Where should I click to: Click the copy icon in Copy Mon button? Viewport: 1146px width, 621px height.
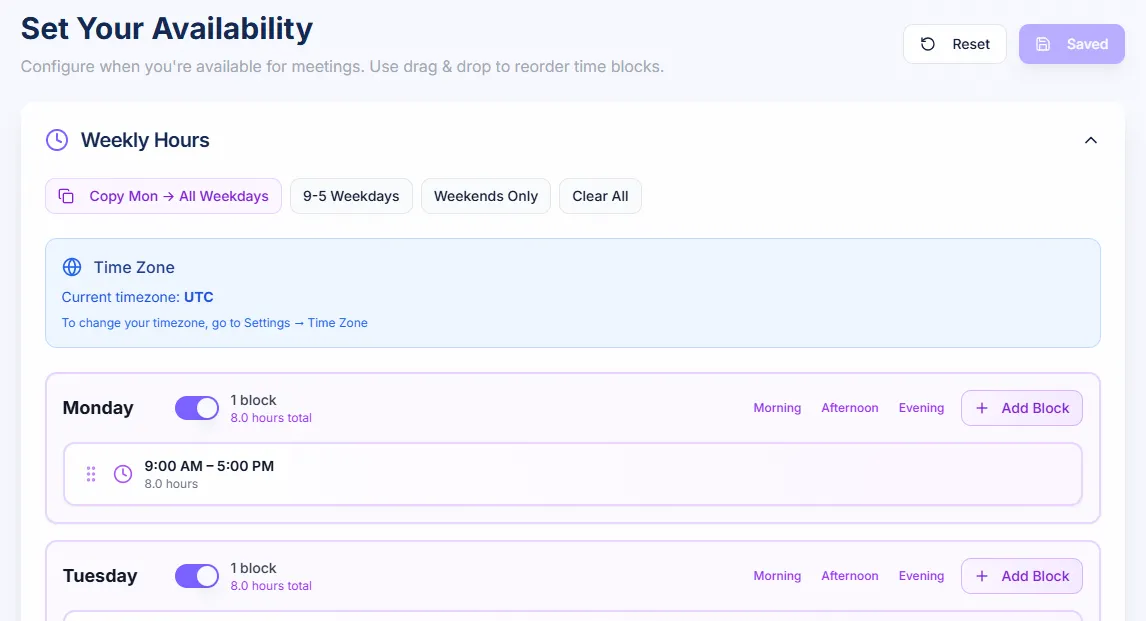66,196
